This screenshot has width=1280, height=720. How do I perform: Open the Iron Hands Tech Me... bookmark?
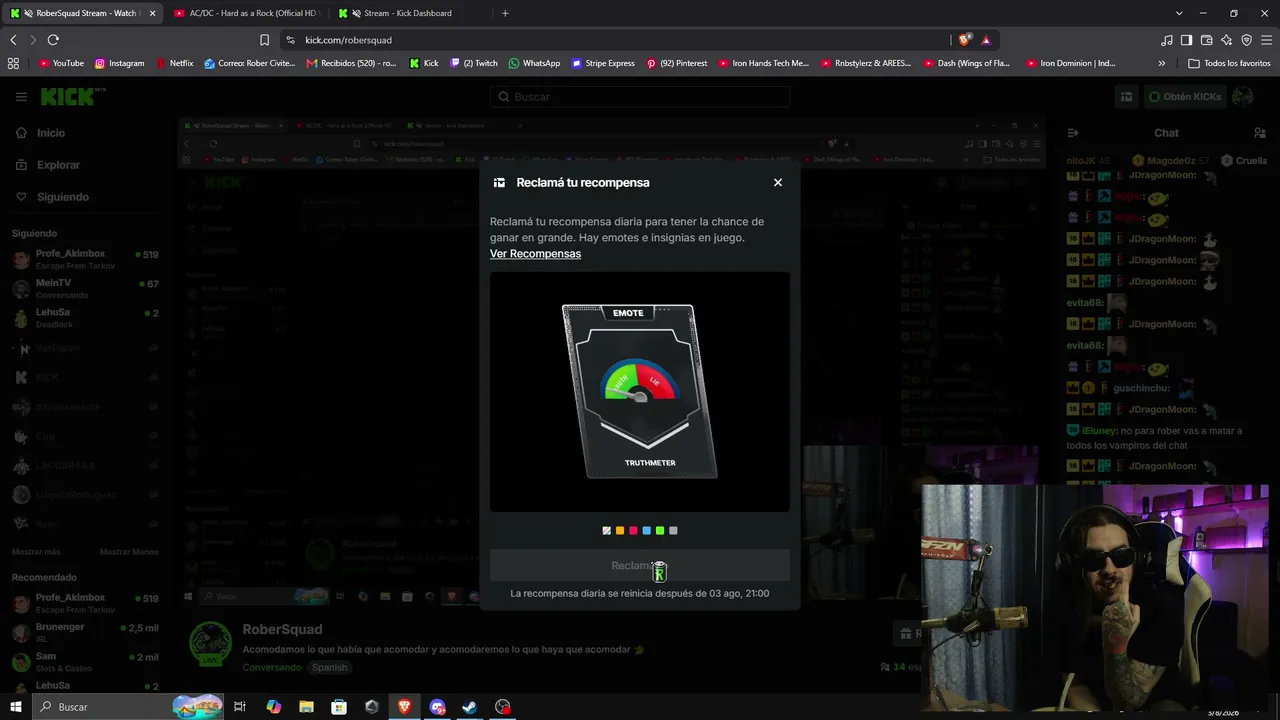pos(764,63)
